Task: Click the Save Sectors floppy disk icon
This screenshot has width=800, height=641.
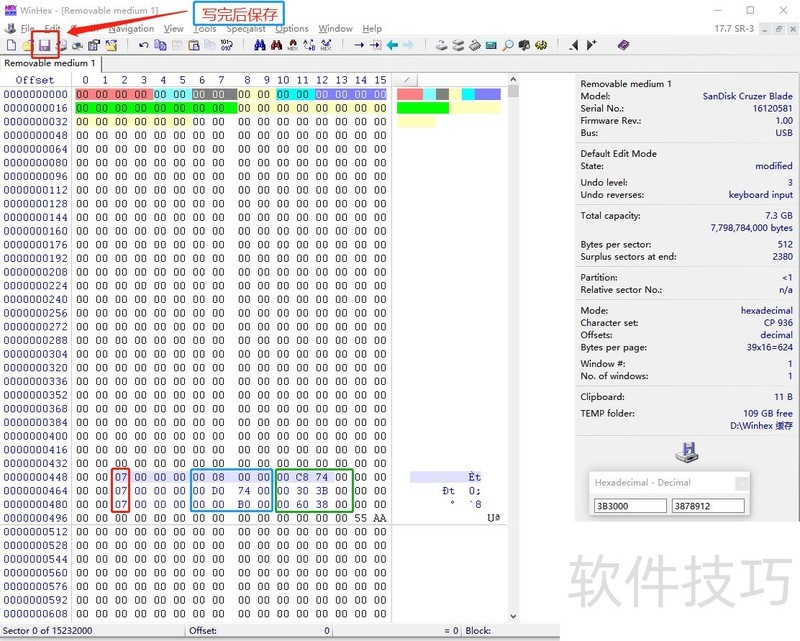Action: (x=44, y=45)
